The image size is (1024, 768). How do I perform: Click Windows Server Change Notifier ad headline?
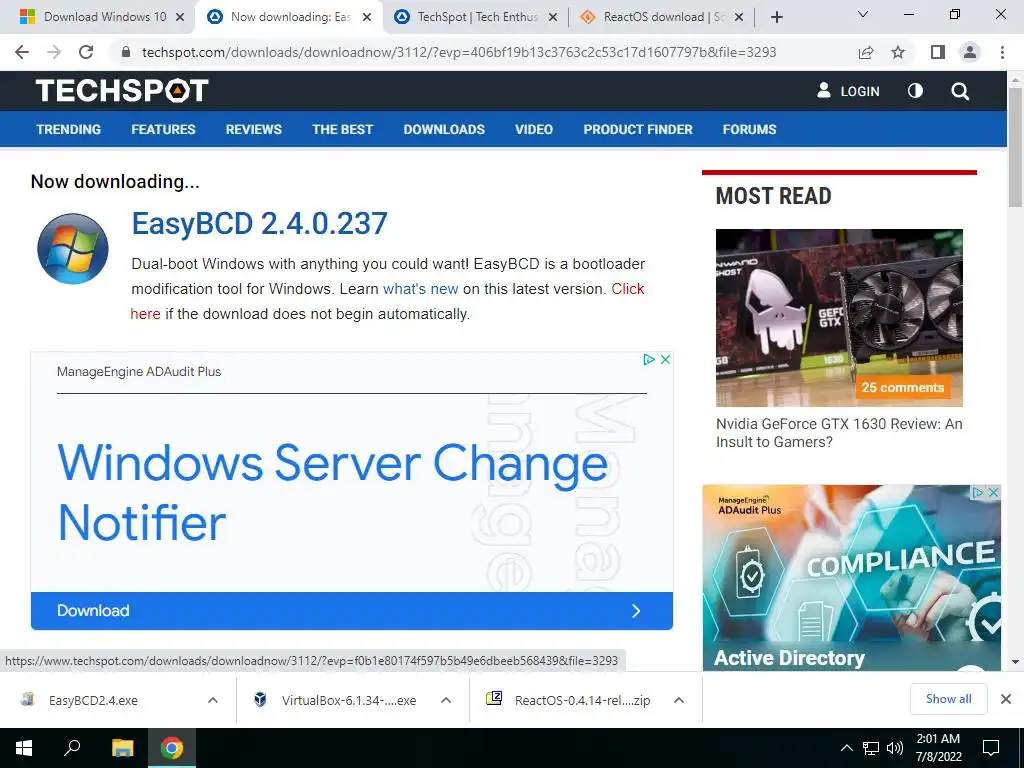click(x=333, y=492)
